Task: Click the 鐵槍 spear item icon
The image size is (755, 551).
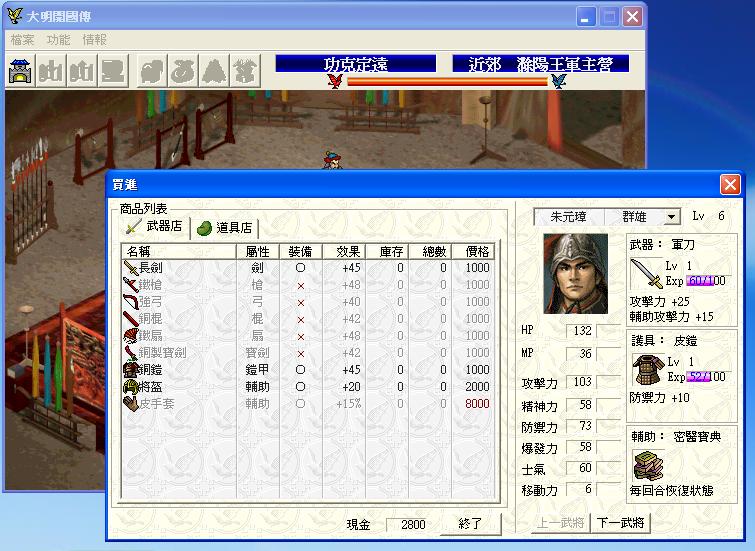Action: point(130,285)
